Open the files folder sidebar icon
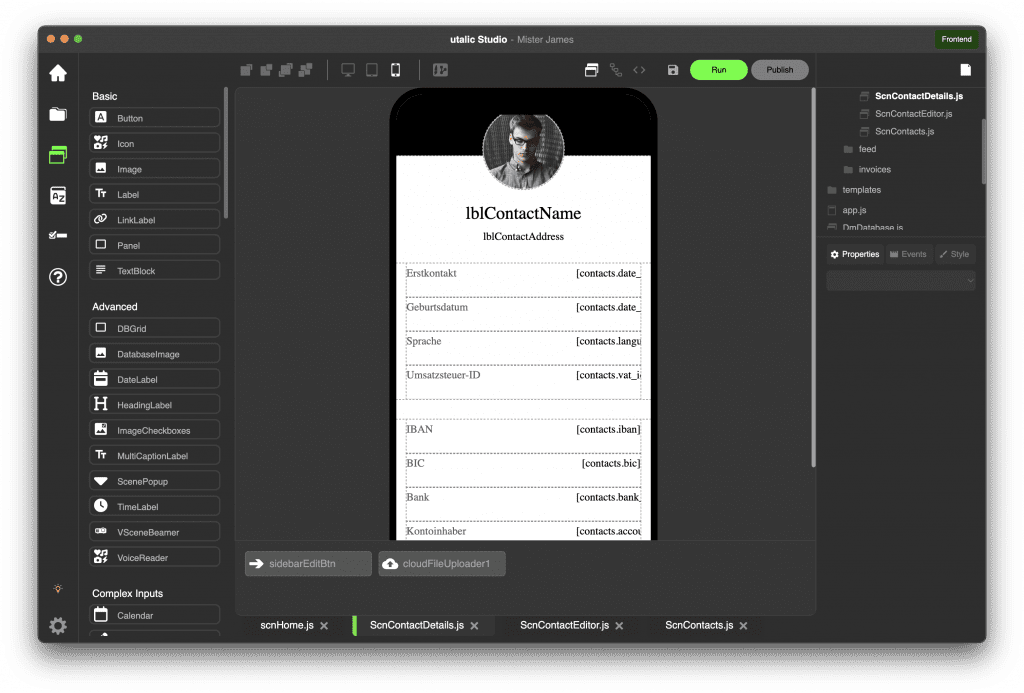This screenshot has height=693, width=1024. click(x=58, y=114)
